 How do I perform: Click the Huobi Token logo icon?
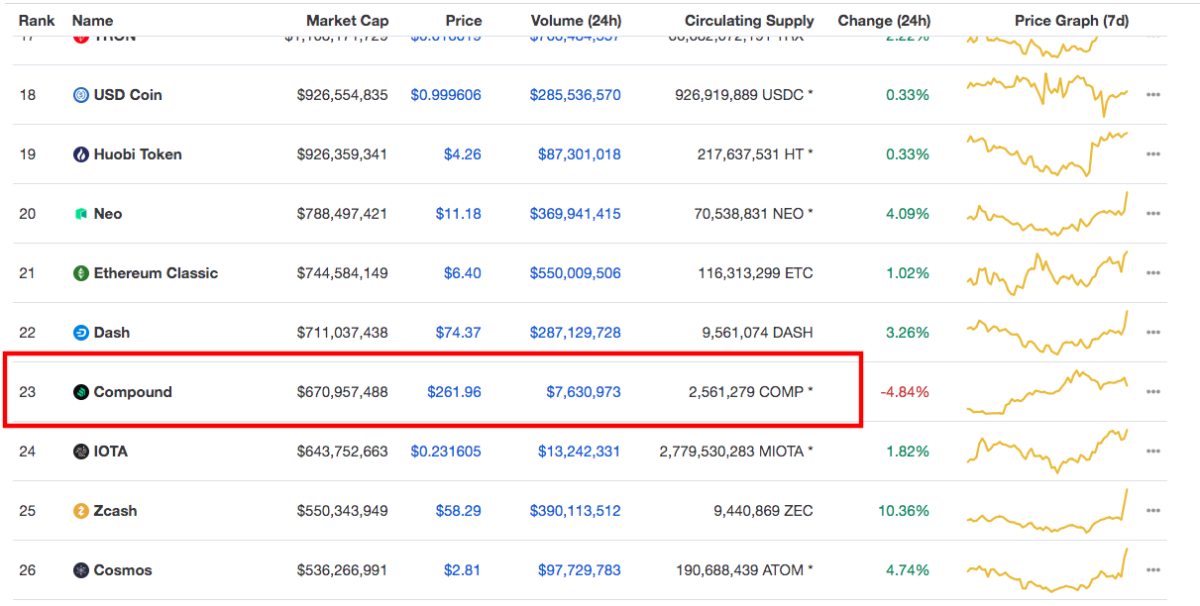[81, 155]
